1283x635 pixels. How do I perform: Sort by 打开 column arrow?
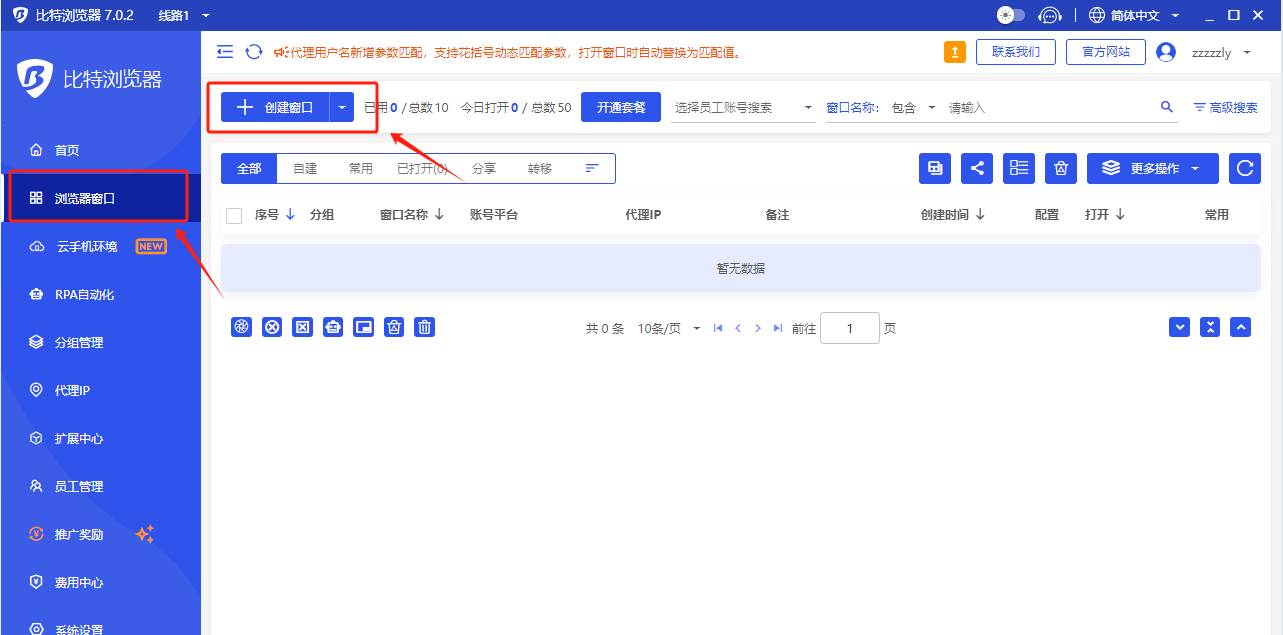pos(1120,214)
